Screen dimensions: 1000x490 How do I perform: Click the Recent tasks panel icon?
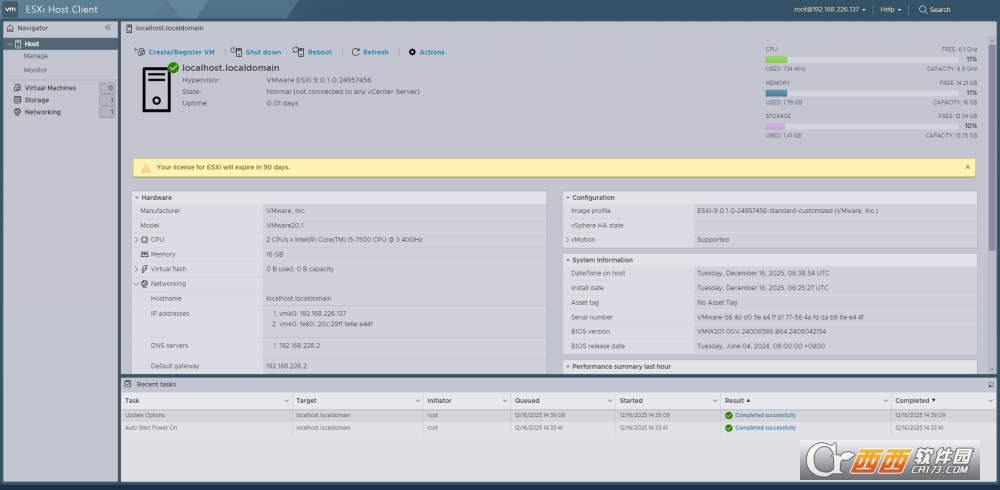click(128, 384)
